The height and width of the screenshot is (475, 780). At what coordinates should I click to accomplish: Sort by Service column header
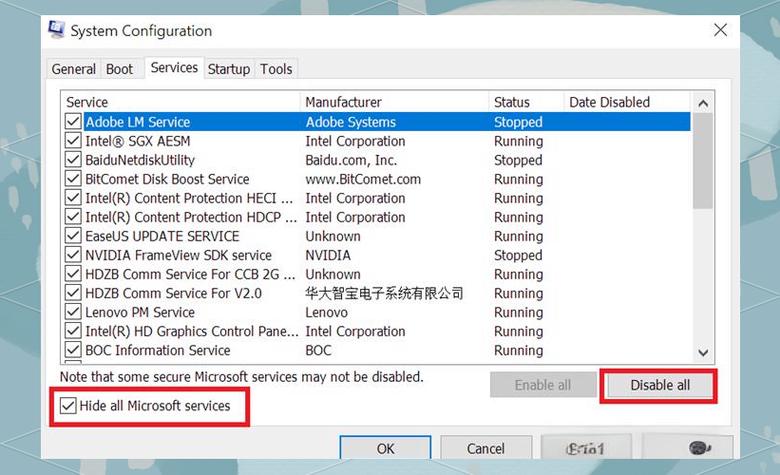pos(181,102)
